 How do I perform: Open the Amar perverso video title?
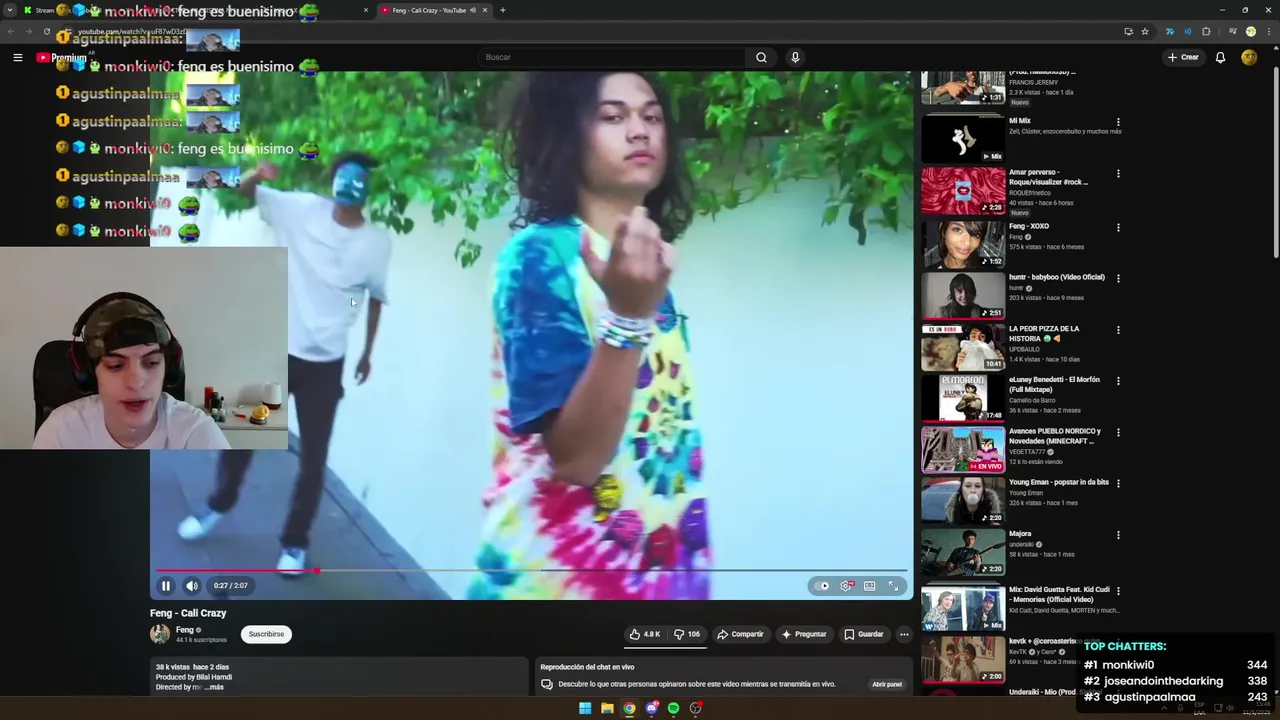pos(1048,177)
